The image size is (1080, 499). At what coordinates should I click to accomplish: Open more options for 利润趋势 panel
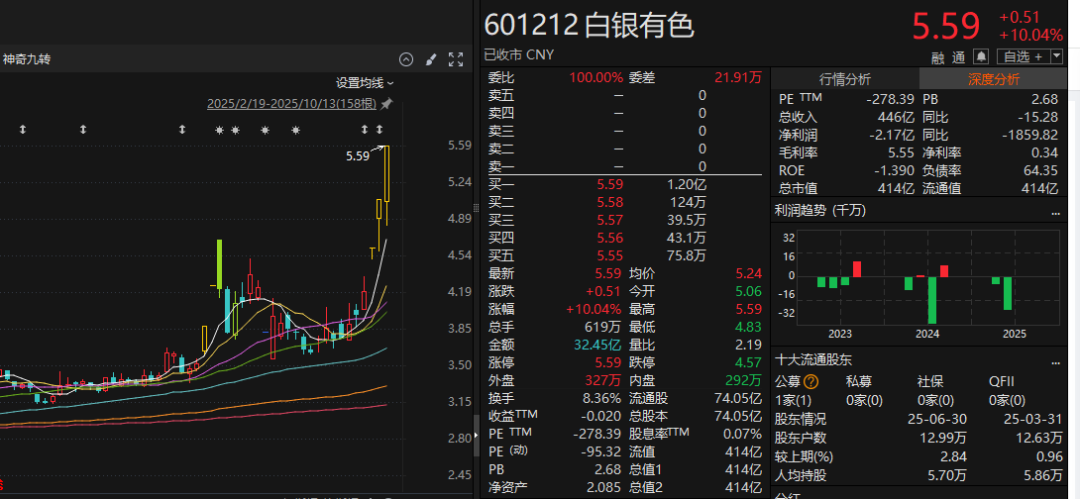click(x=1056, y=213)
